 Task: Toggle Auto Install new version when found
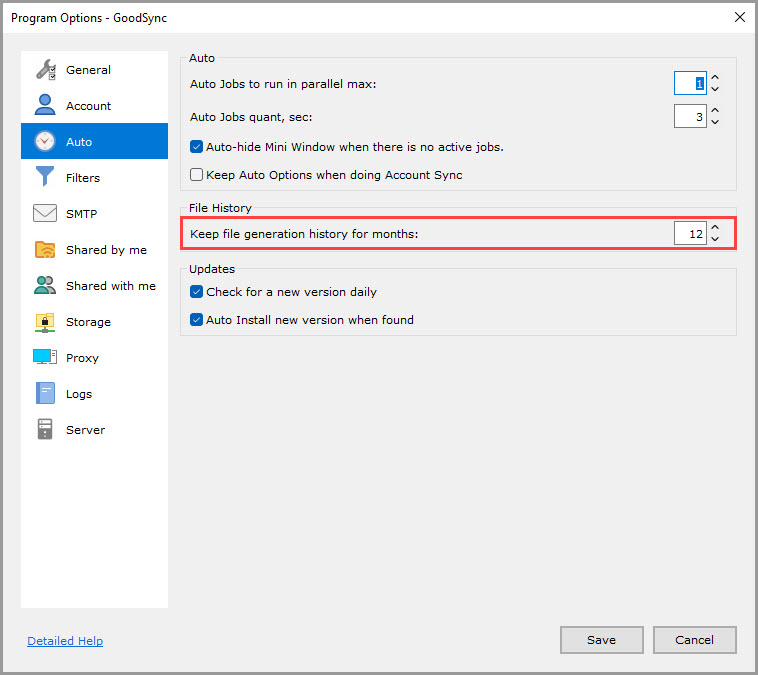coord(196,320)
